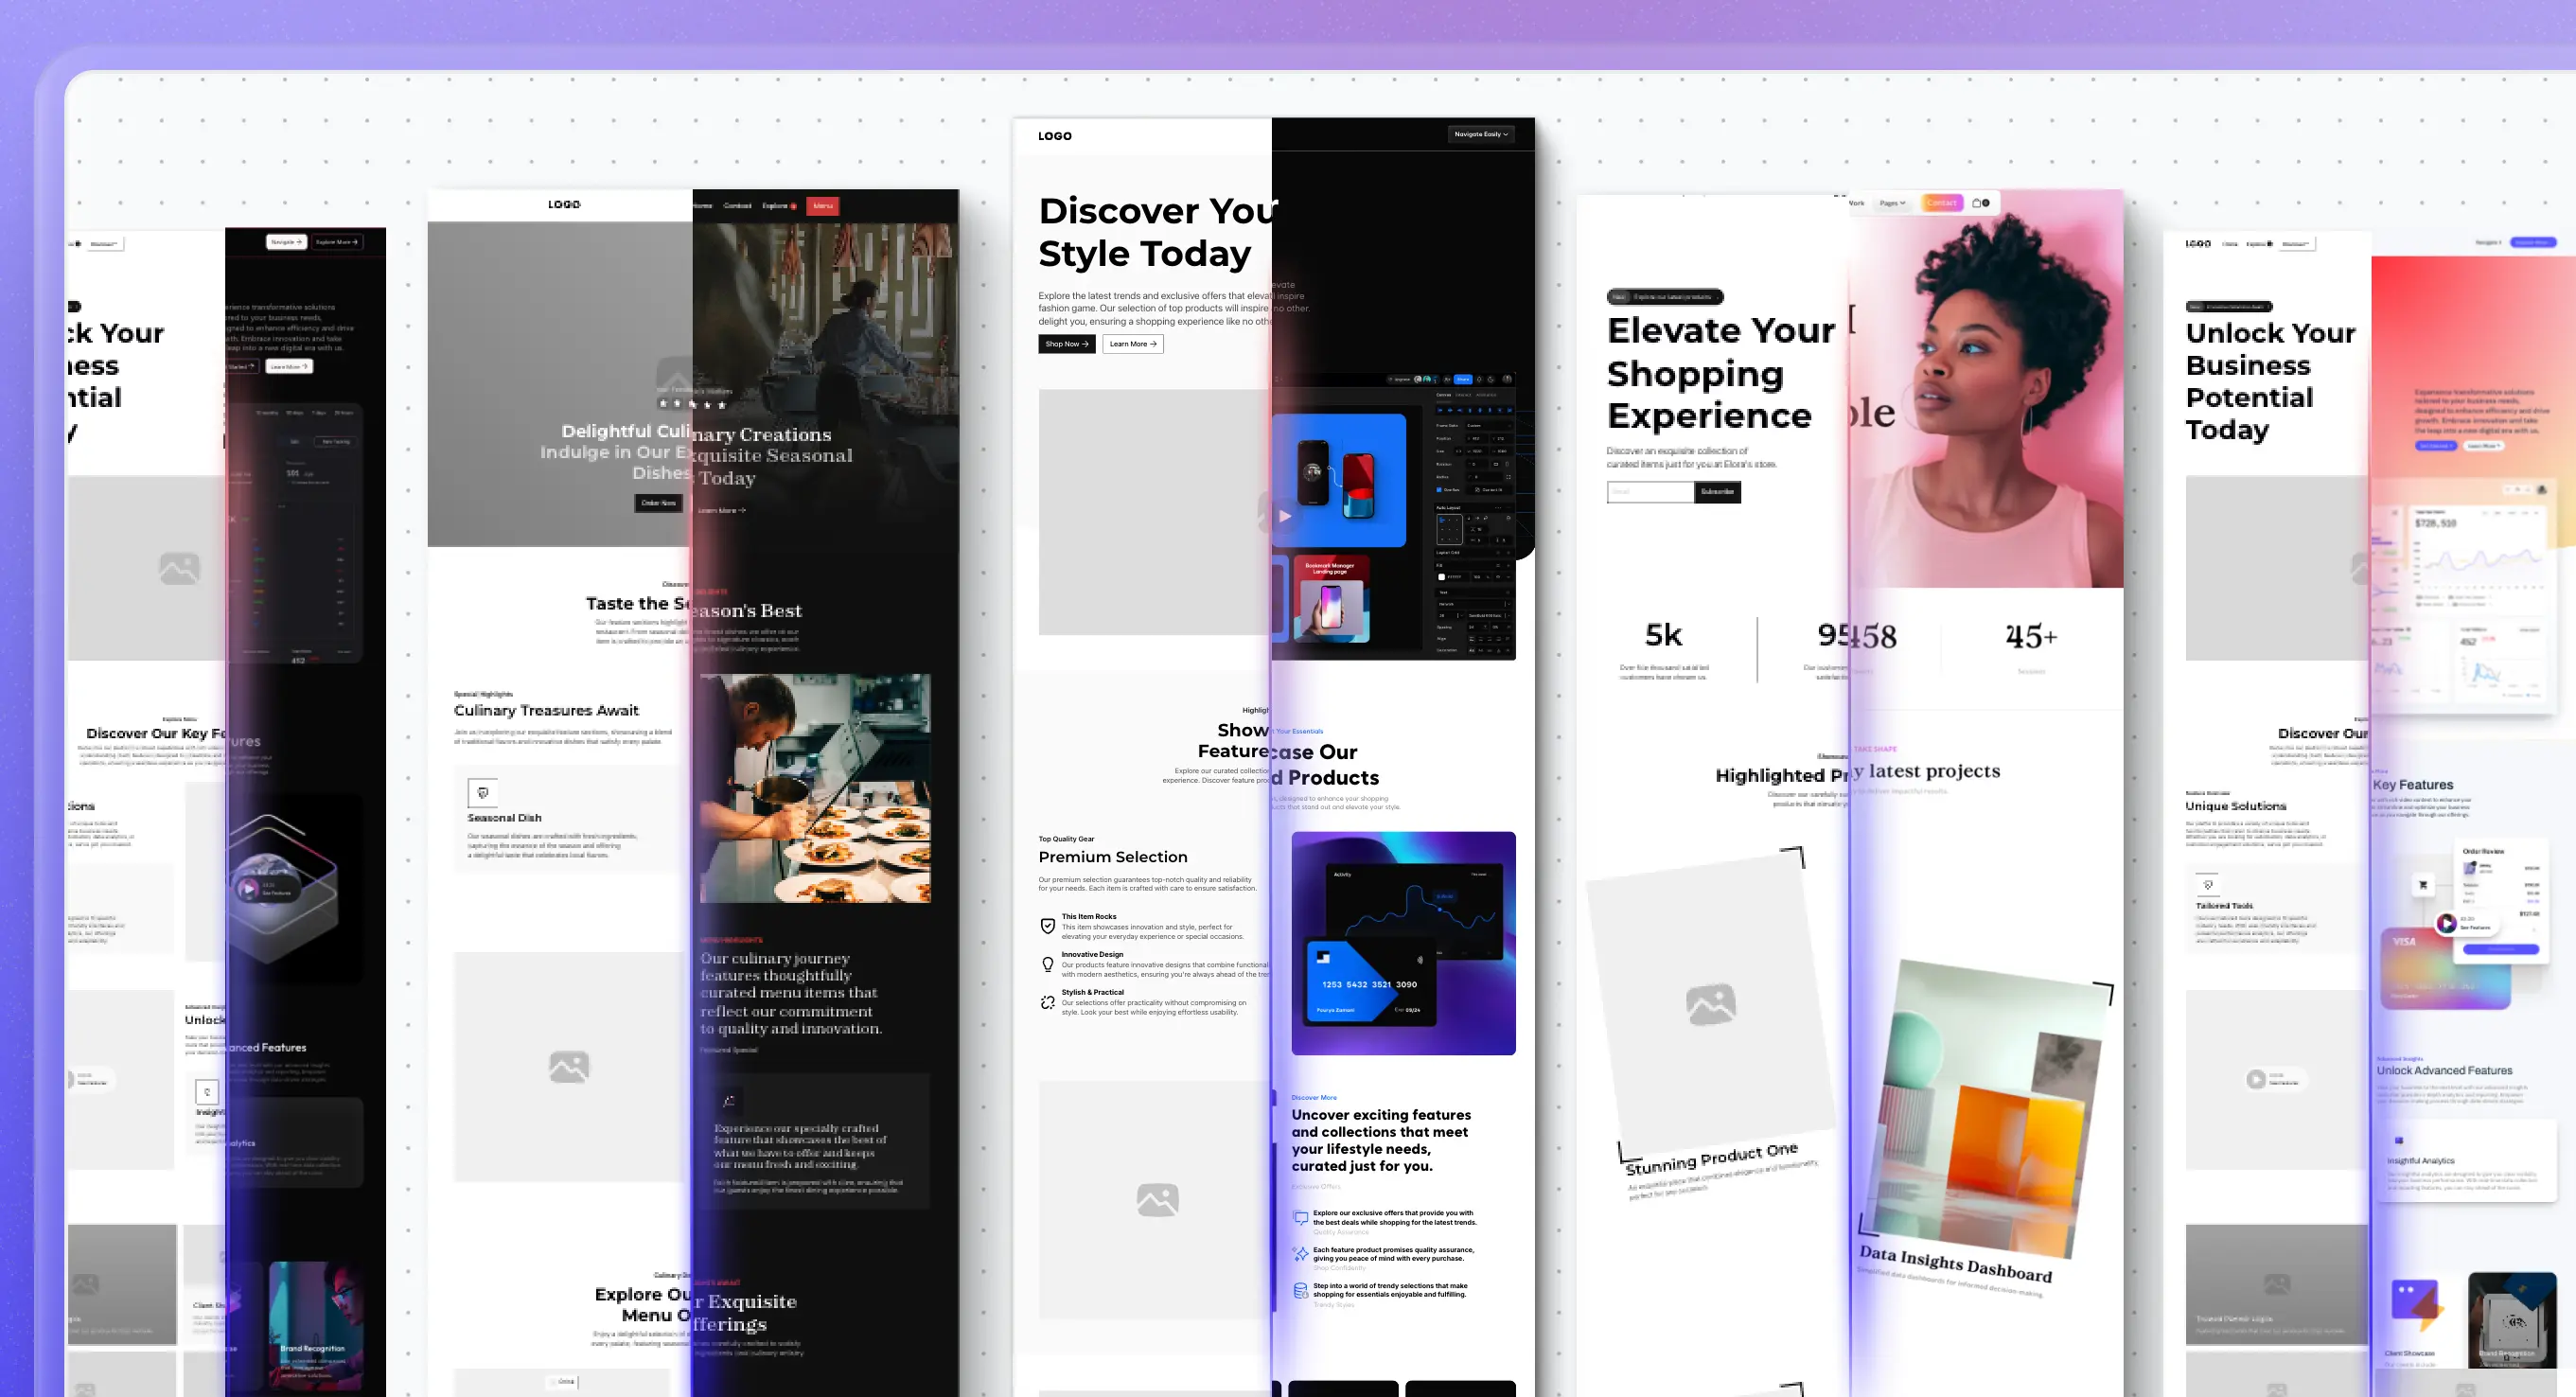Click the Explore Our Exquisite Menu Offerings heading

coord(696,1309)
